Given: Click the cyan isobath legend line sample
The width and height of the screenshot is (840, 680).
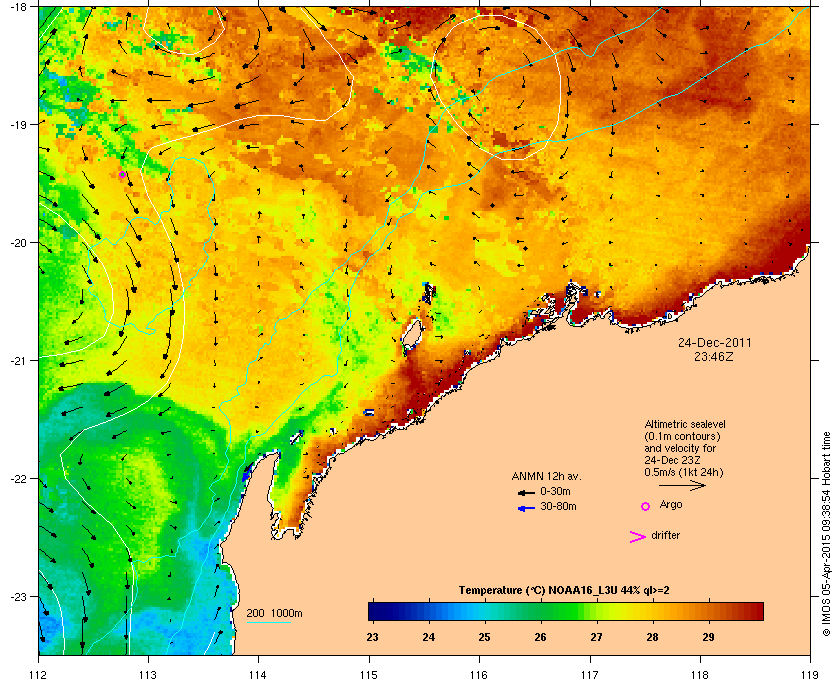Looking at the screenshot, I should point(268,622).
